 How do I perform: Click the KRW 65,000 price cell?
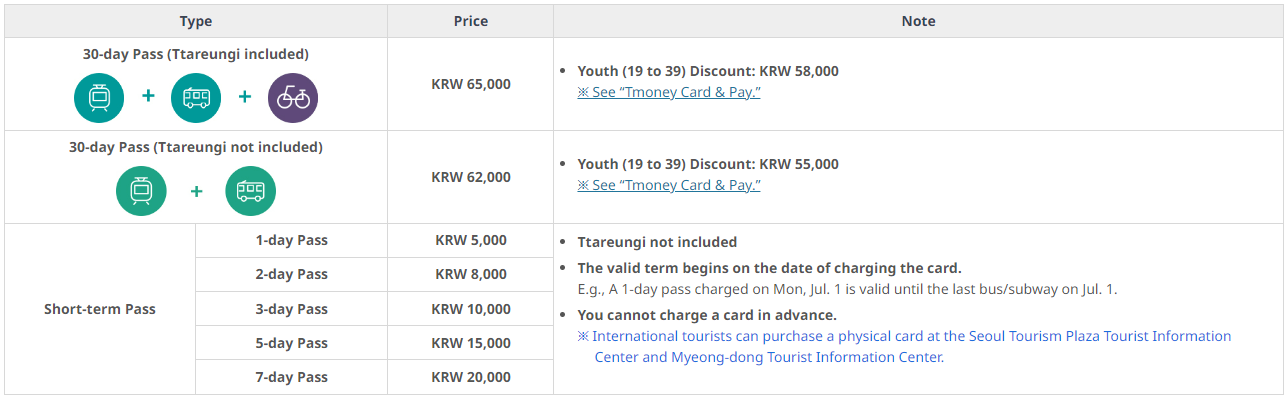coord(471,84)
